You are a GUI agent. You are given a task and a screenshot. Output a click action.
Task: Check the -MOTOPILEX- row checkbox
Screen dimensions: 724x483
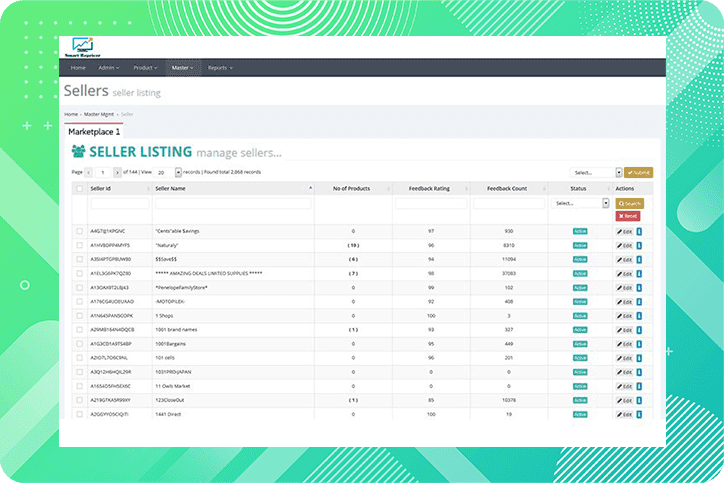pyautogui.click(x=79, y=302)
